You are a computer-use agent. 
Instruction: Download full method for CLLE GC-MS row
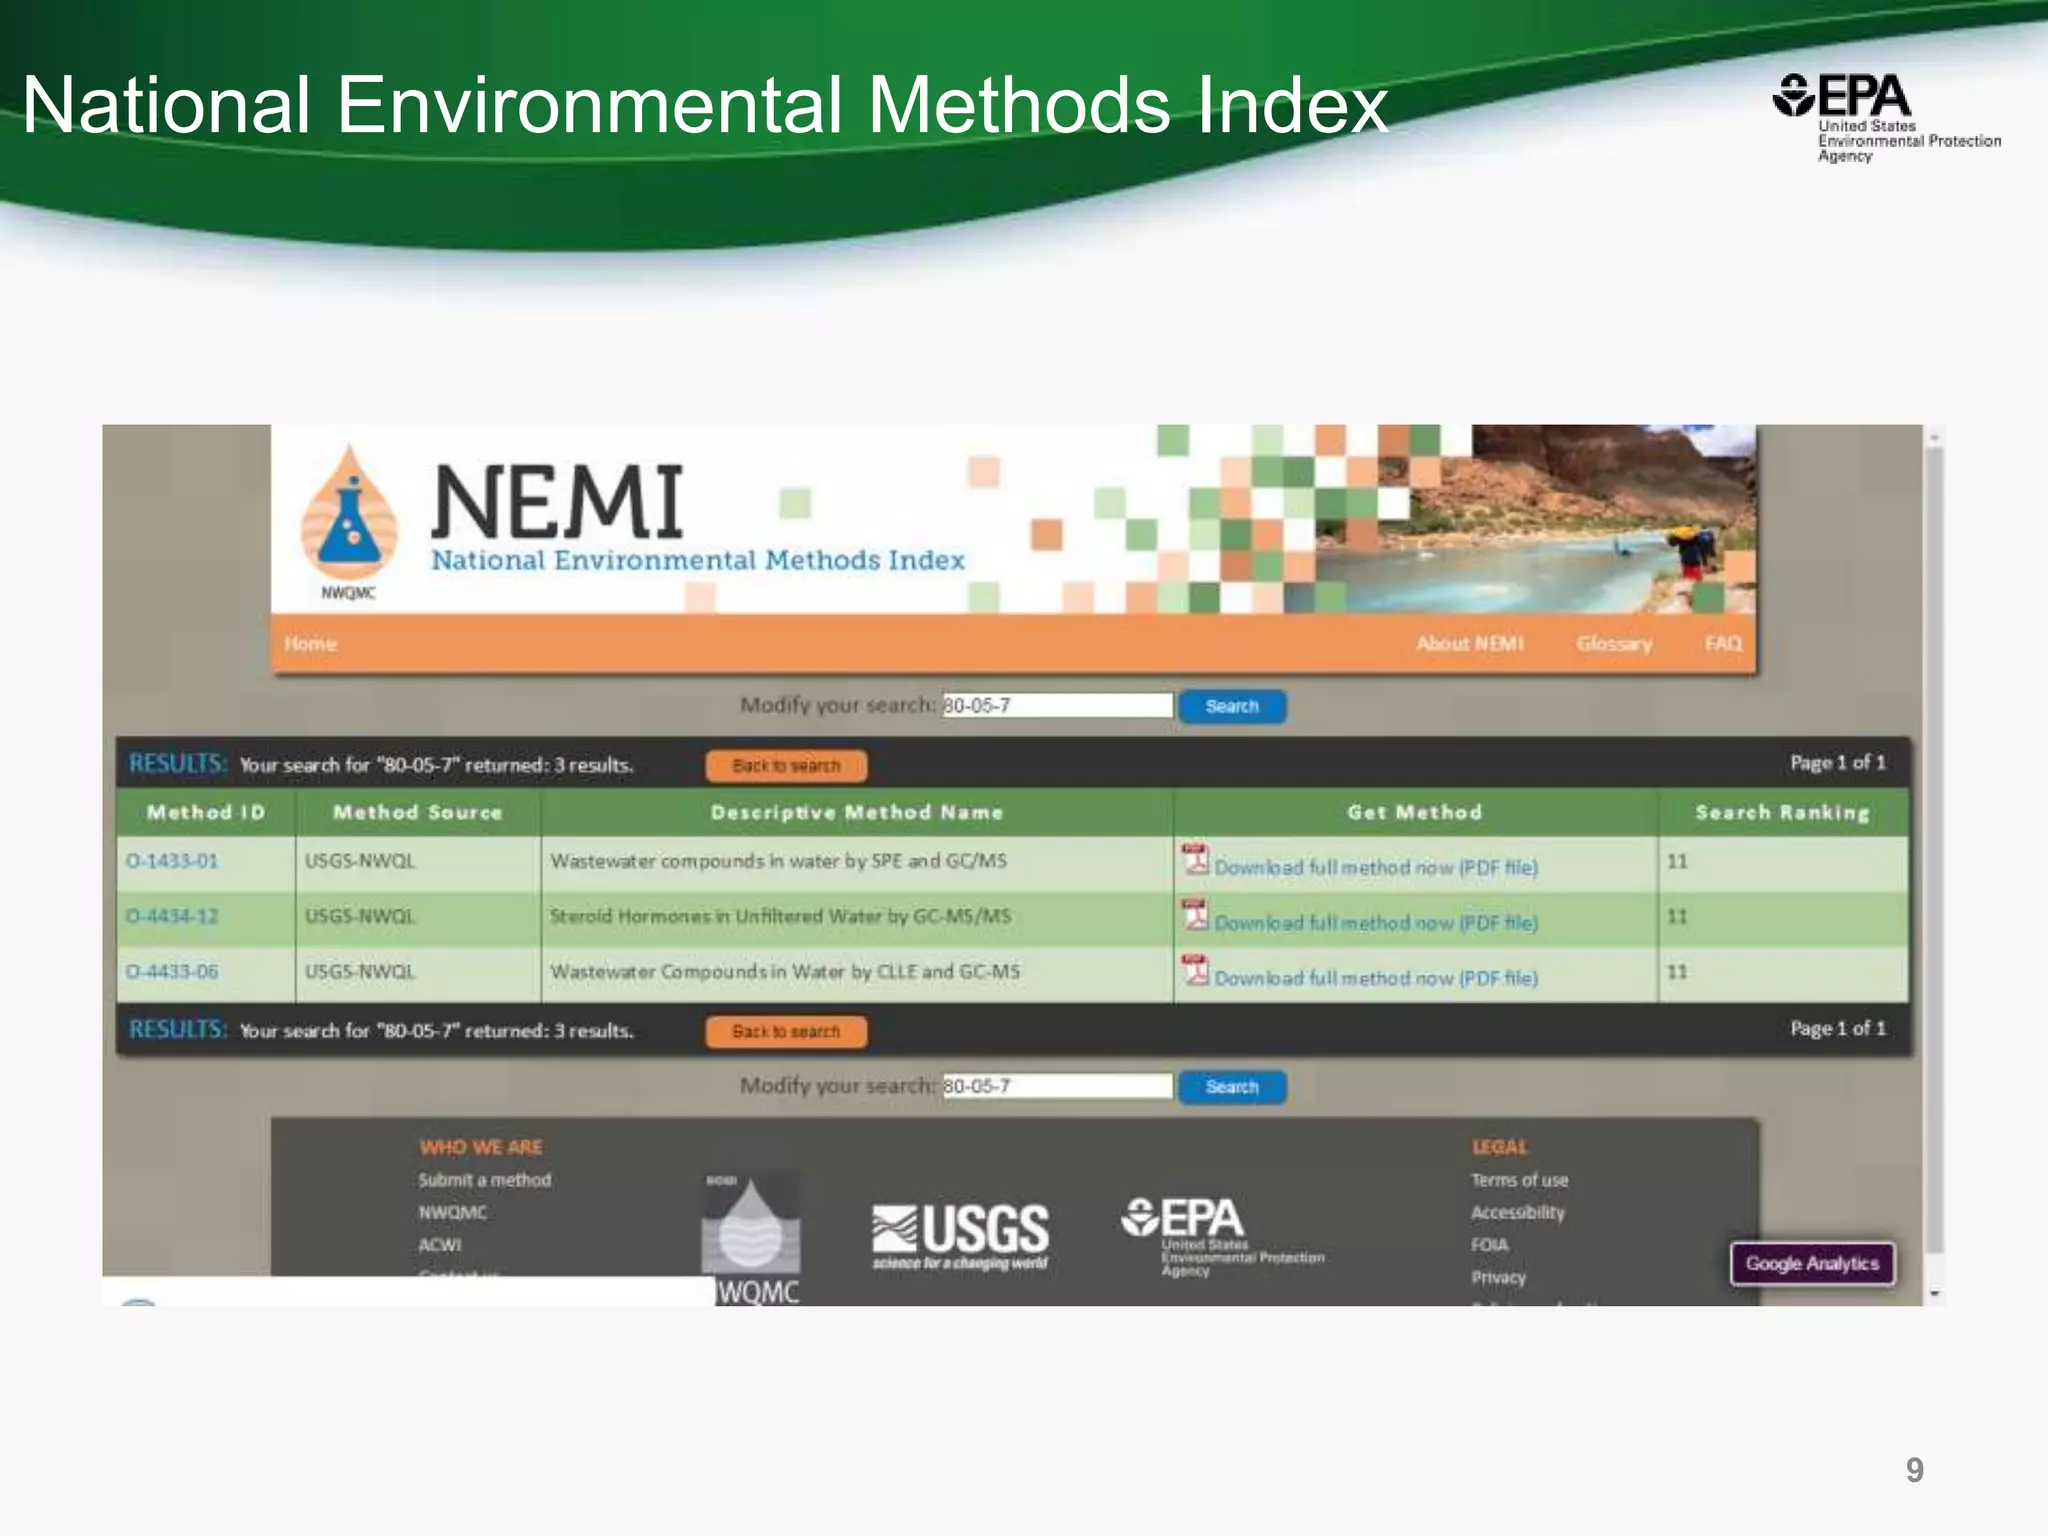tap(1376, 978)
